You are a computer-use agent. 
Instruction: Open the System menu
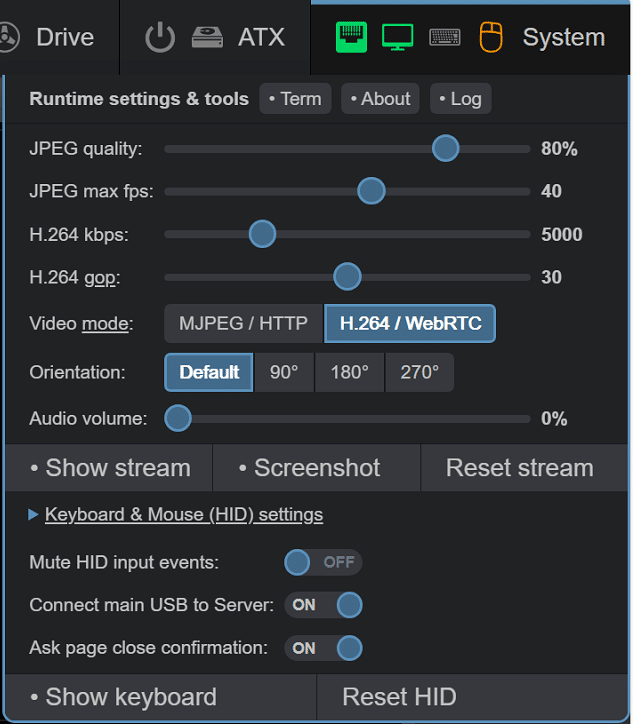coord(563,37)
